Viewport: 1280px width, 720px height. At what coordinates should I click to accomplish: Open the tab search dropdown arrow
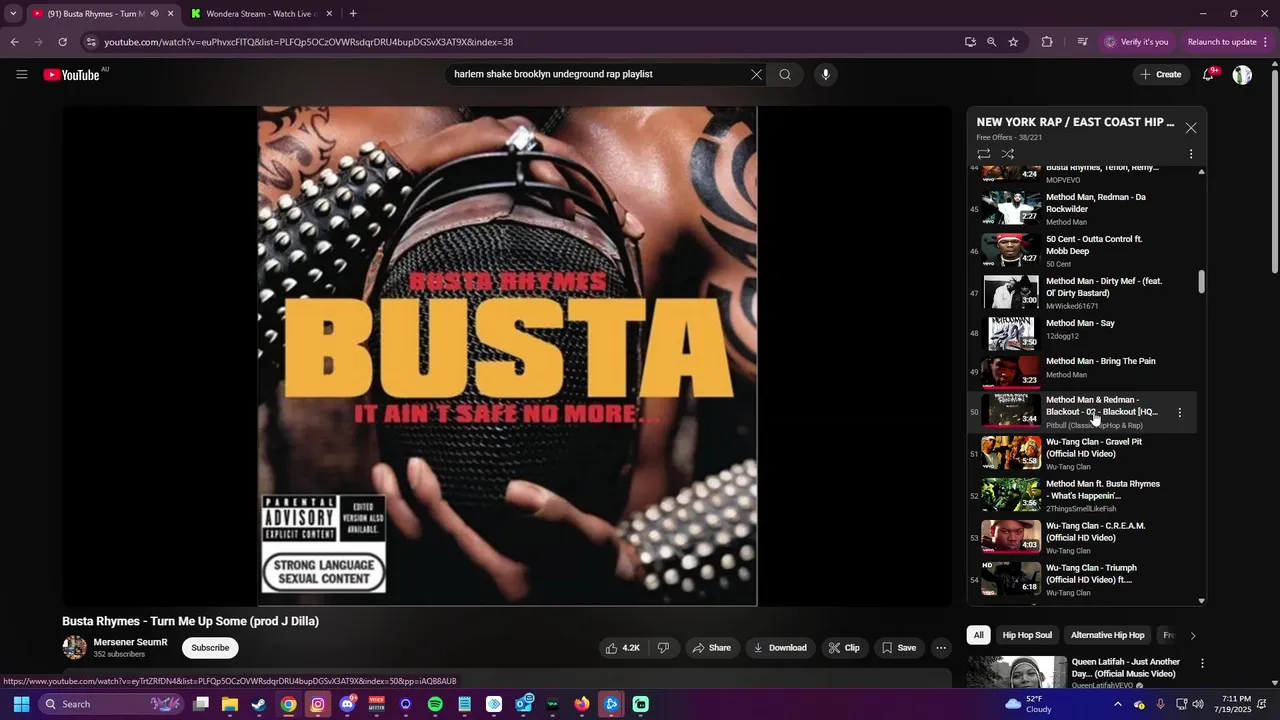[x=13, y=14]
